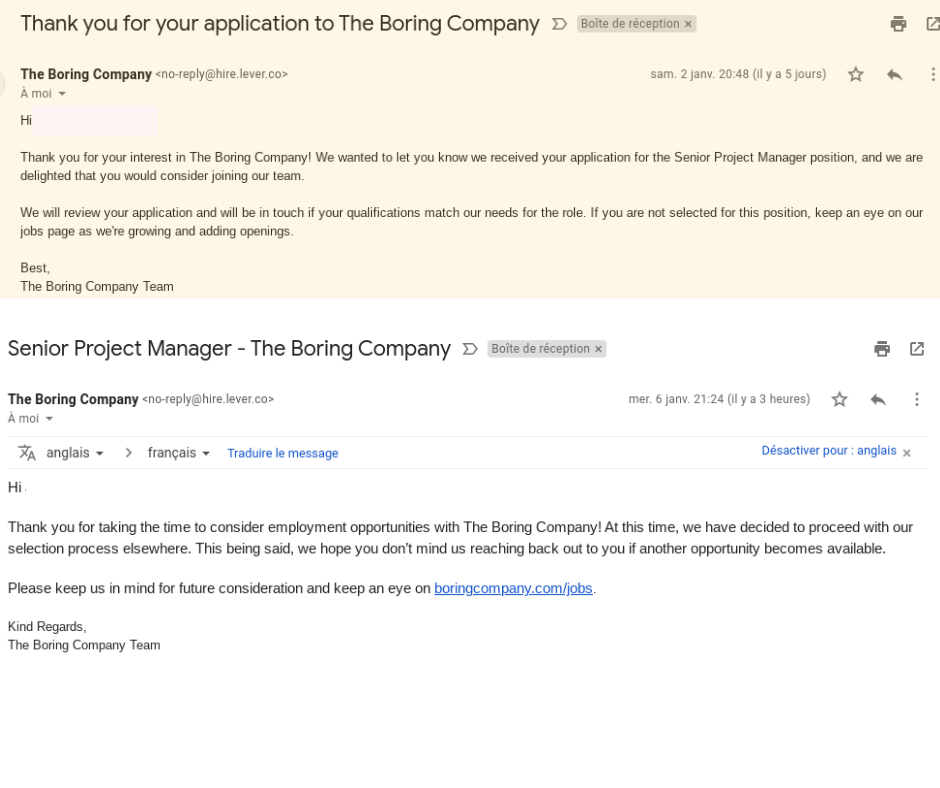Remove Boîte de réception label from second email

point(598,349)
